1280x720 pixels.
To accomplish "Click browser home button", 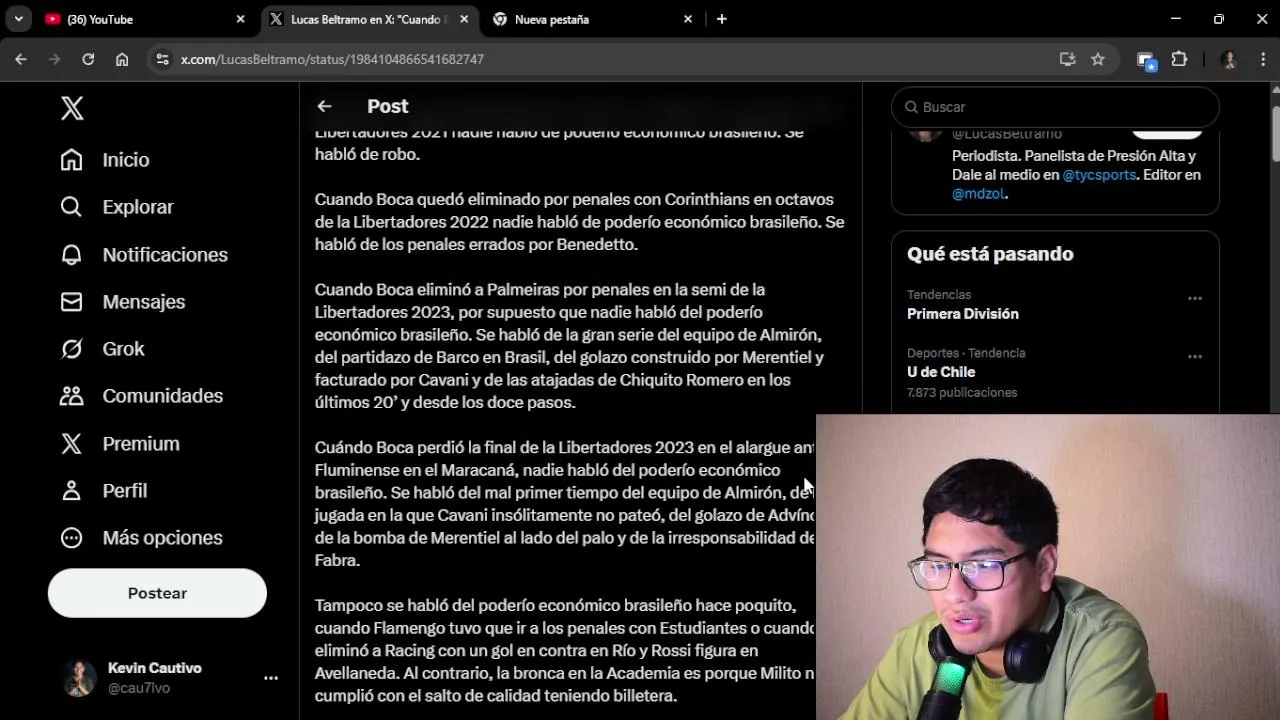I will (x=122, y=59).
